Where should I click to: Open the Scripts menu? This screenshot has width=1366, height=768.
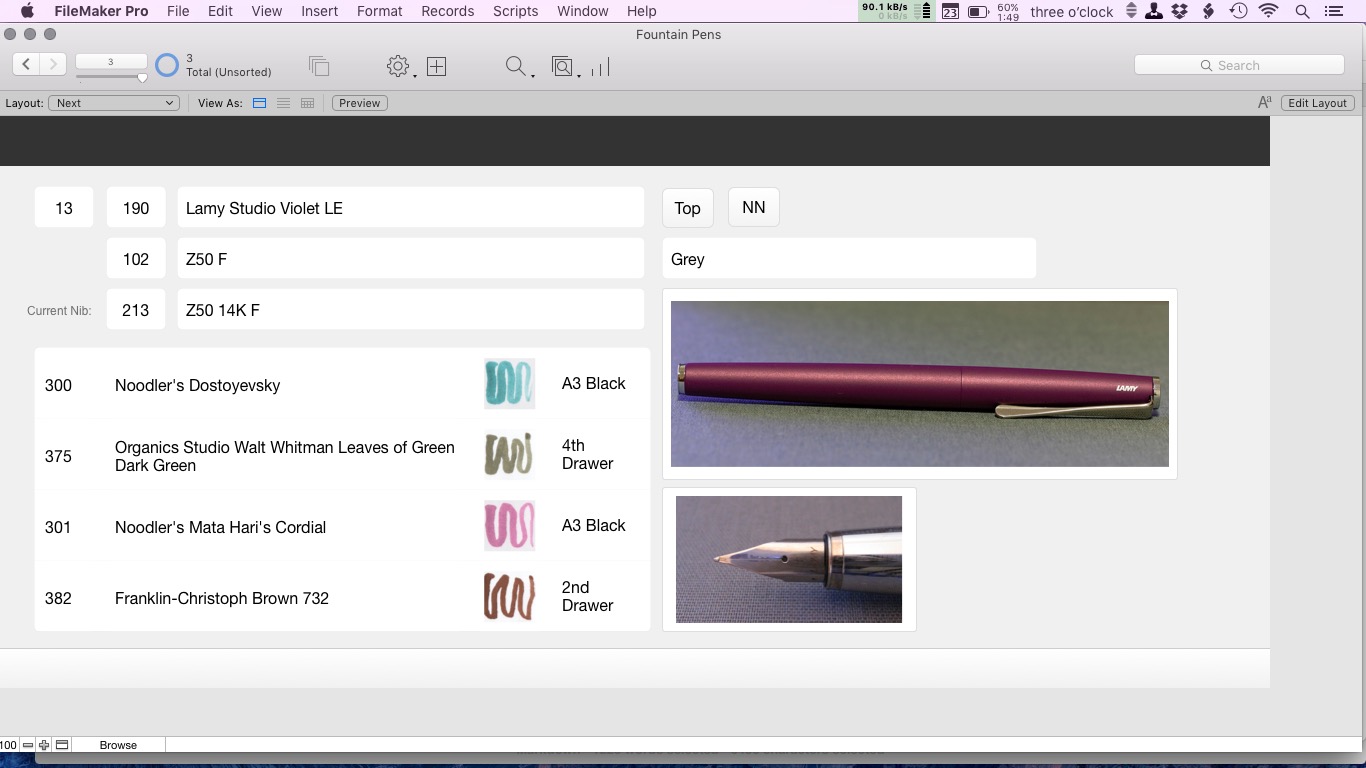515,11
